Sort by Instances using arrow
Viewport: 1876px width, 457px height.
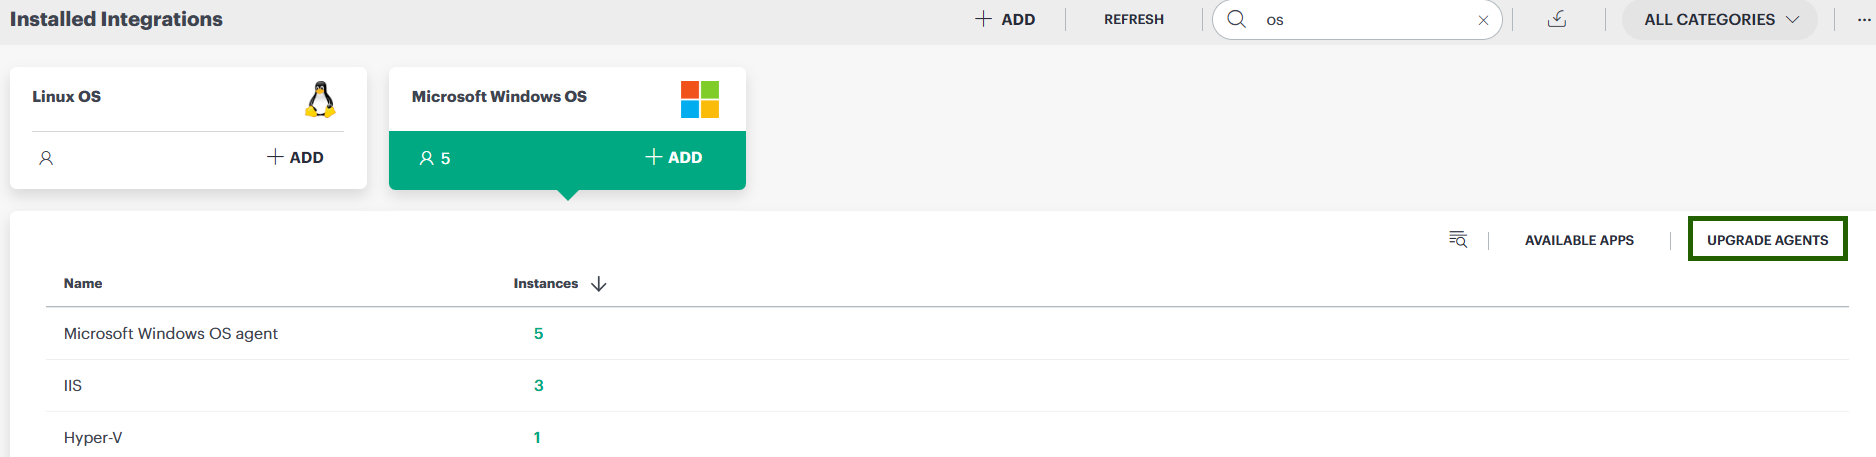(599, 284)
